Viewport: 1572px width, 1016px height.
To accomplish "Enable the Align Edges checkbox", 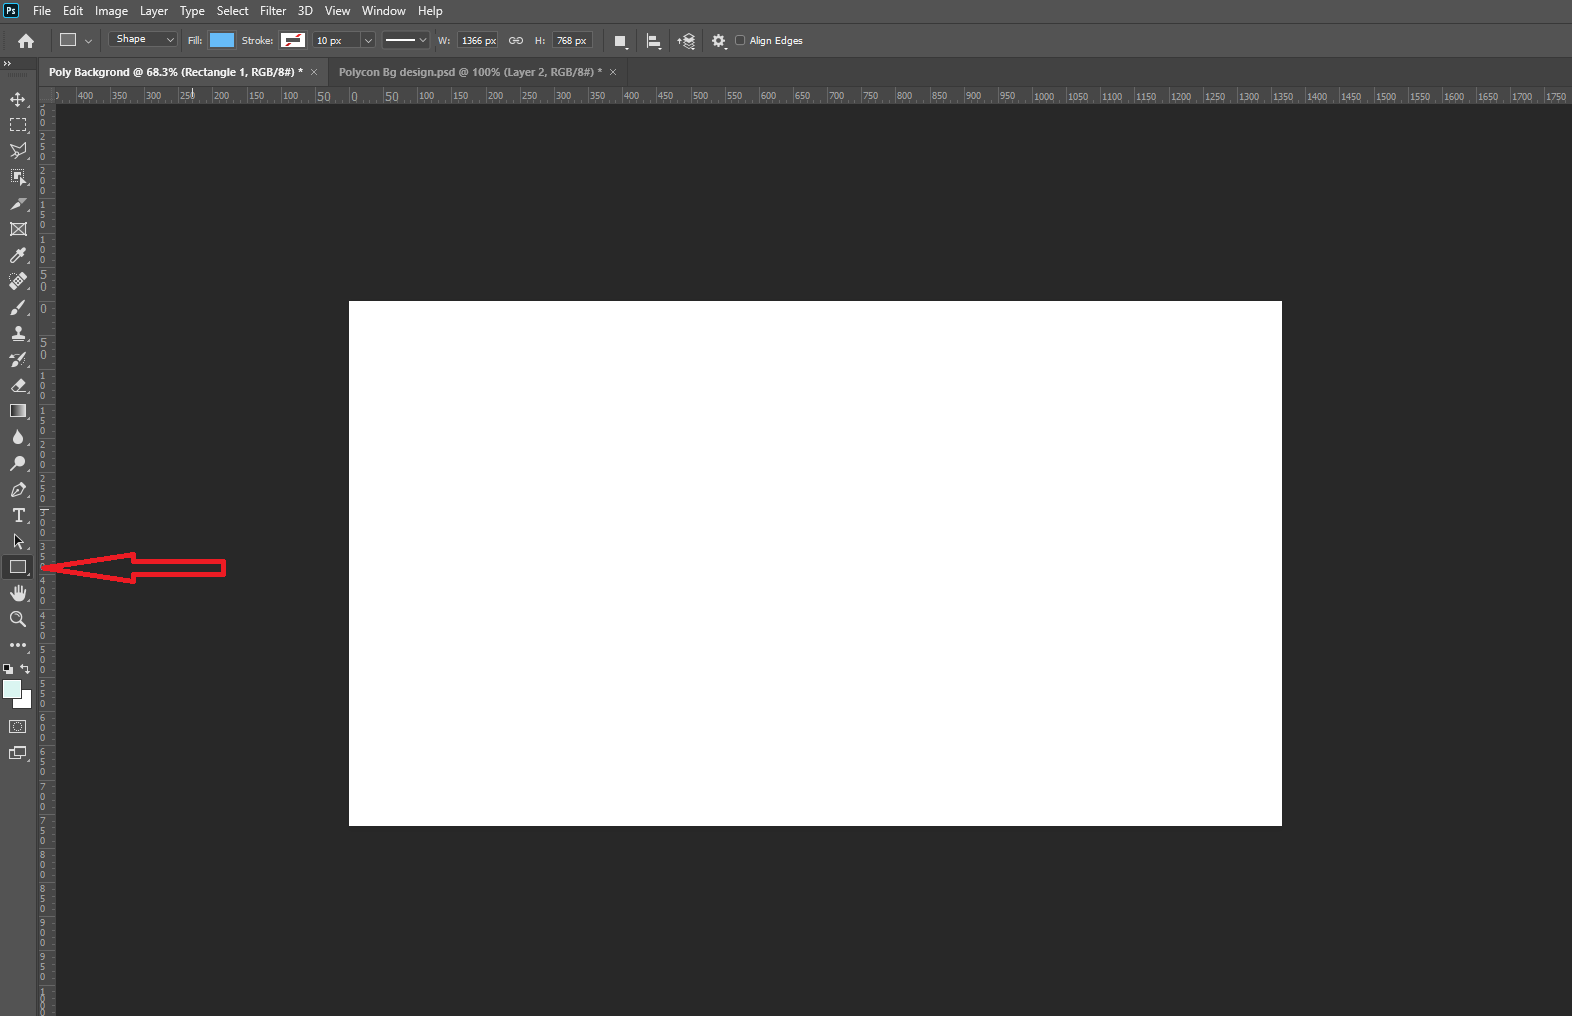I will coord(740,41).
